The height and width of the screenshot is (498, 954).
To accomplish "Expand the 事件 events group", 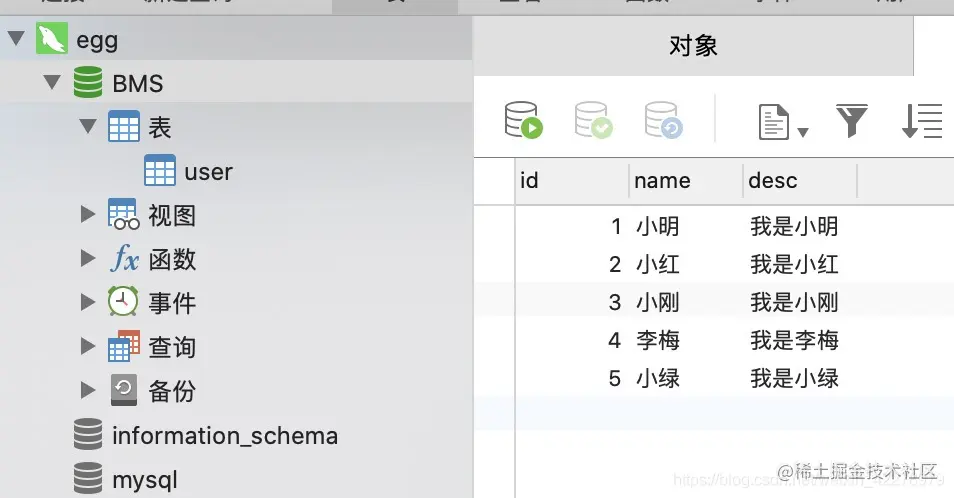I will coord(88,302).
